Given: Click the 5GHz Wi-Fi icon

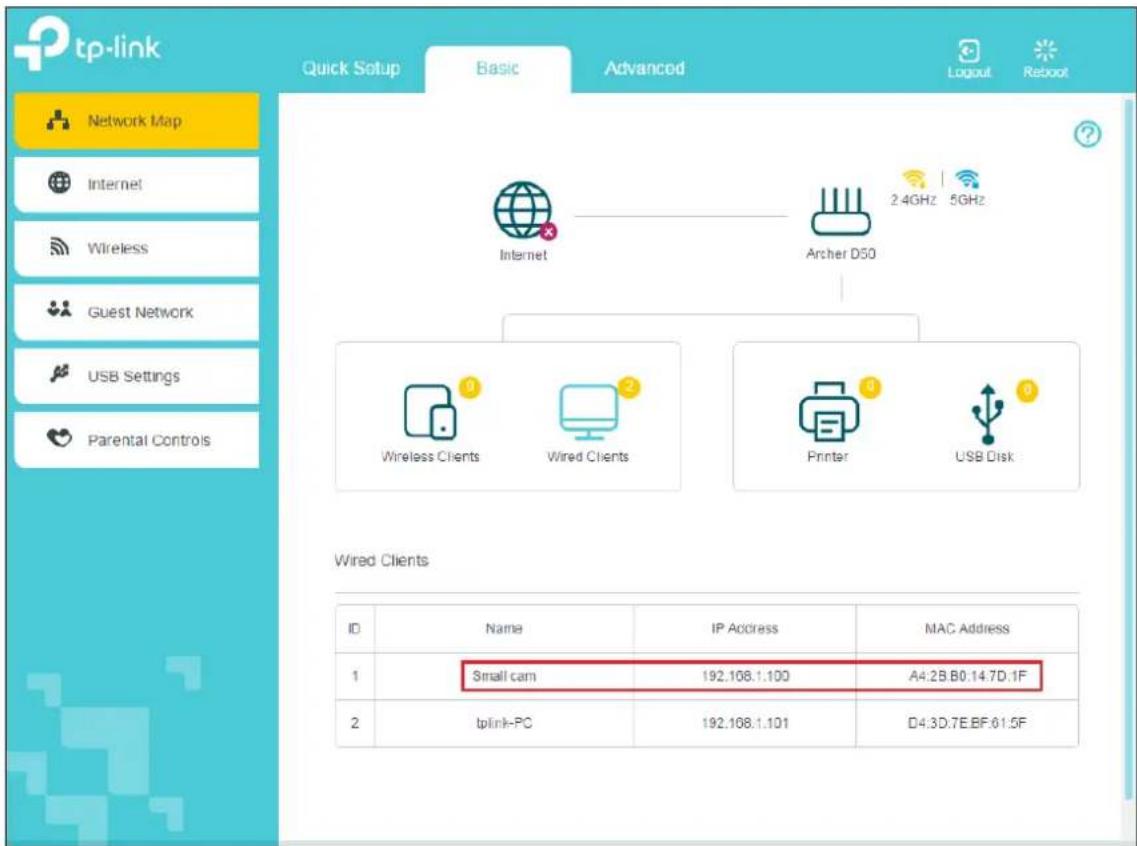Looking at the screenshot, I should point(967,178).
